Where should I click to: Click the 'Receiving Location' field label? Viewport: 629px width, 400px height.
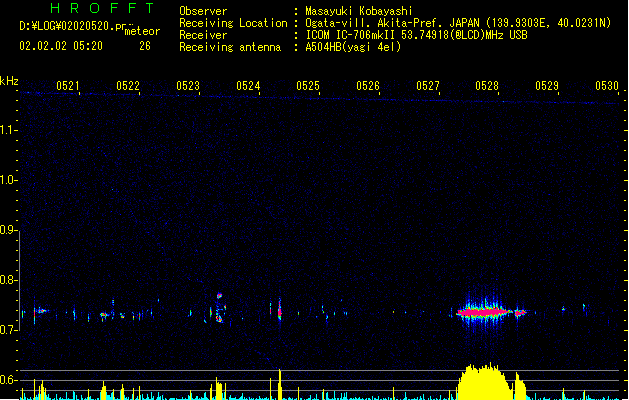[x=233, y=23]
